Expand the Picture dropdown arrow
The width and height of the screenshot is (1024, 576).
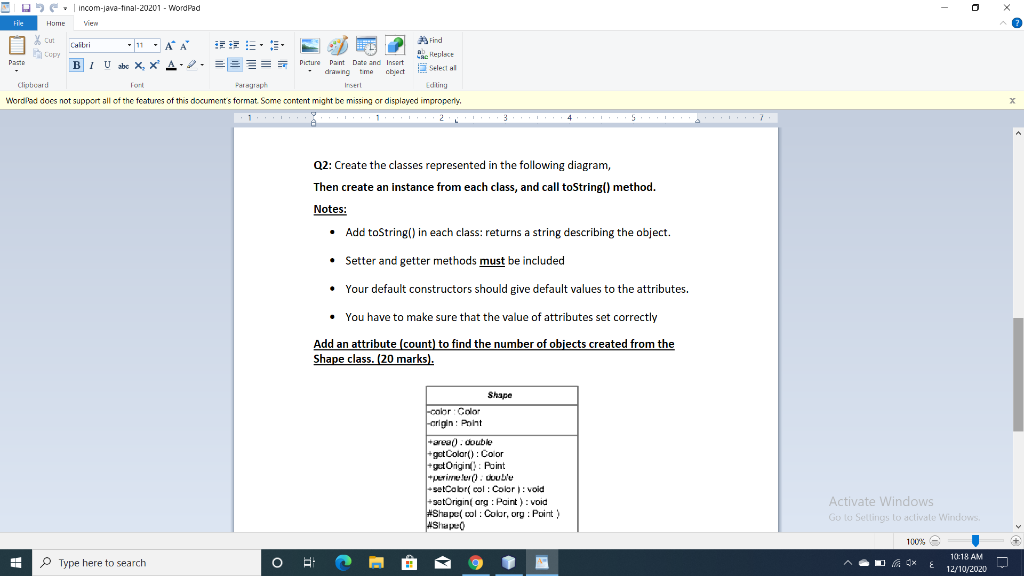tap(310, 71)
